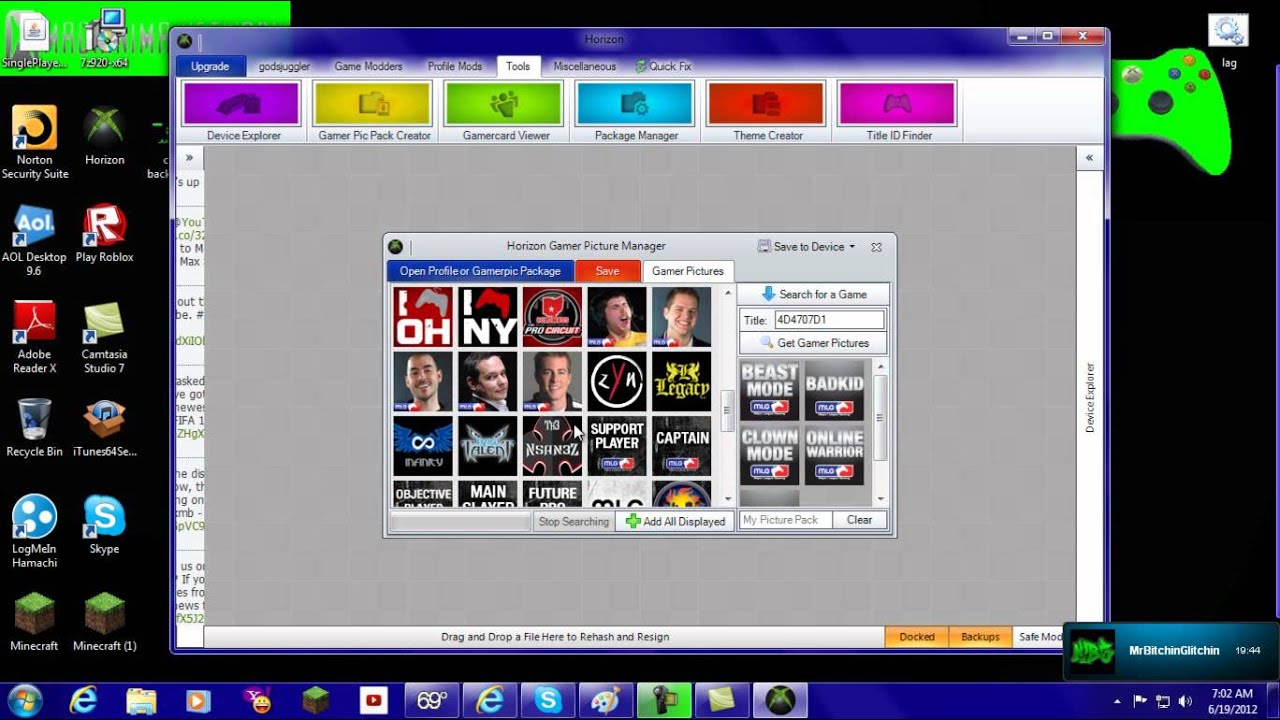Select the Gamer Pictures tab

688,271
